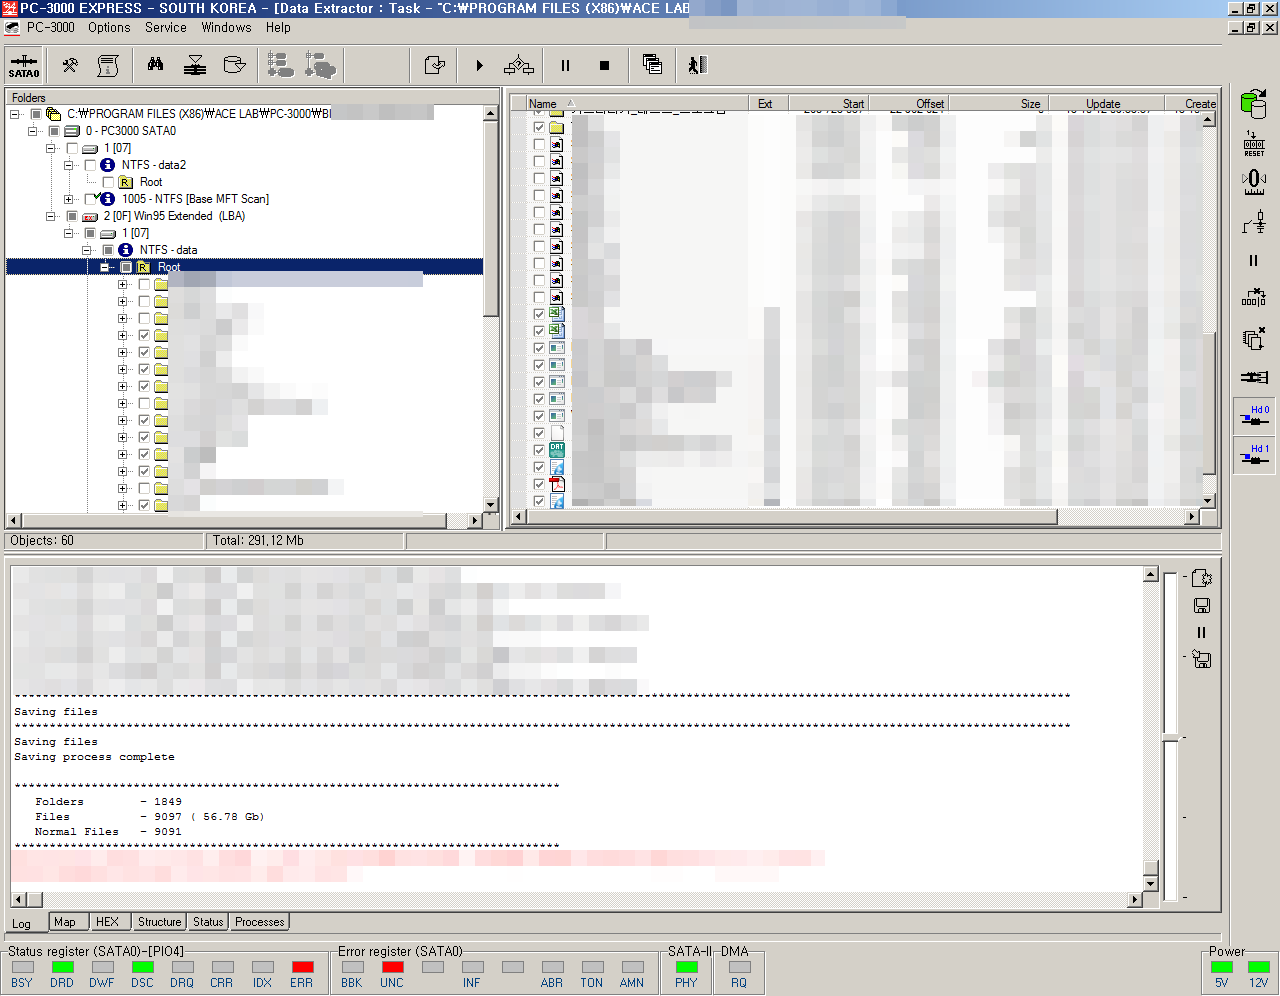Click the switch circuit sidebar icon
The height and width of the screenshot is (996, 1280).
click(1254, 221)
